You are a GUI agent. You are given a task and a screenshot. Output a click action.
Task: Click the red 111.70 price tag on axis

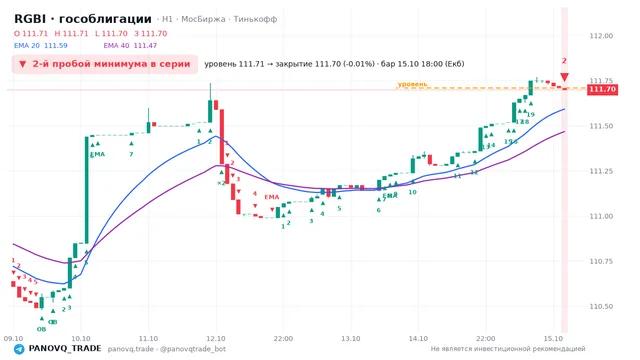pyautogui.click(x=602, y=89)
